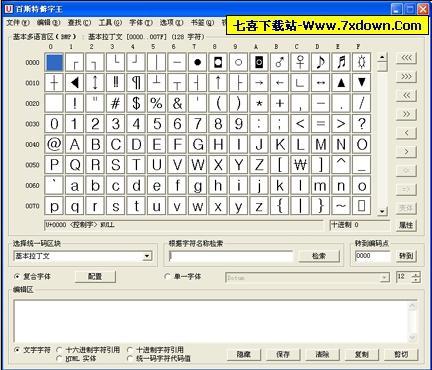Increase the font size 12 spinner
Image resolution: width=432 pixels, height=370 pixels.
(416, 275)
